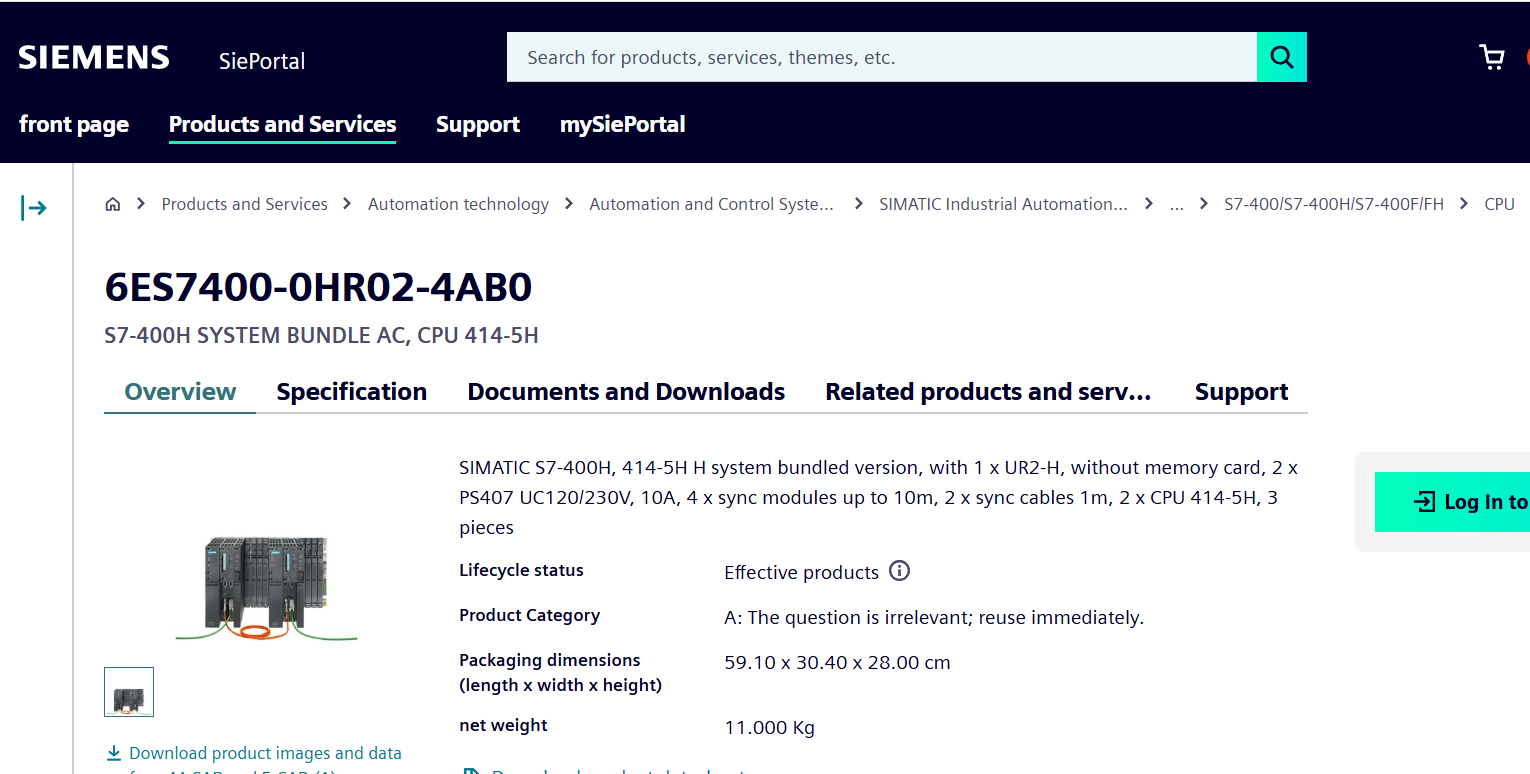
Task: Click the magnifying glass search button
Action: 1281,57
